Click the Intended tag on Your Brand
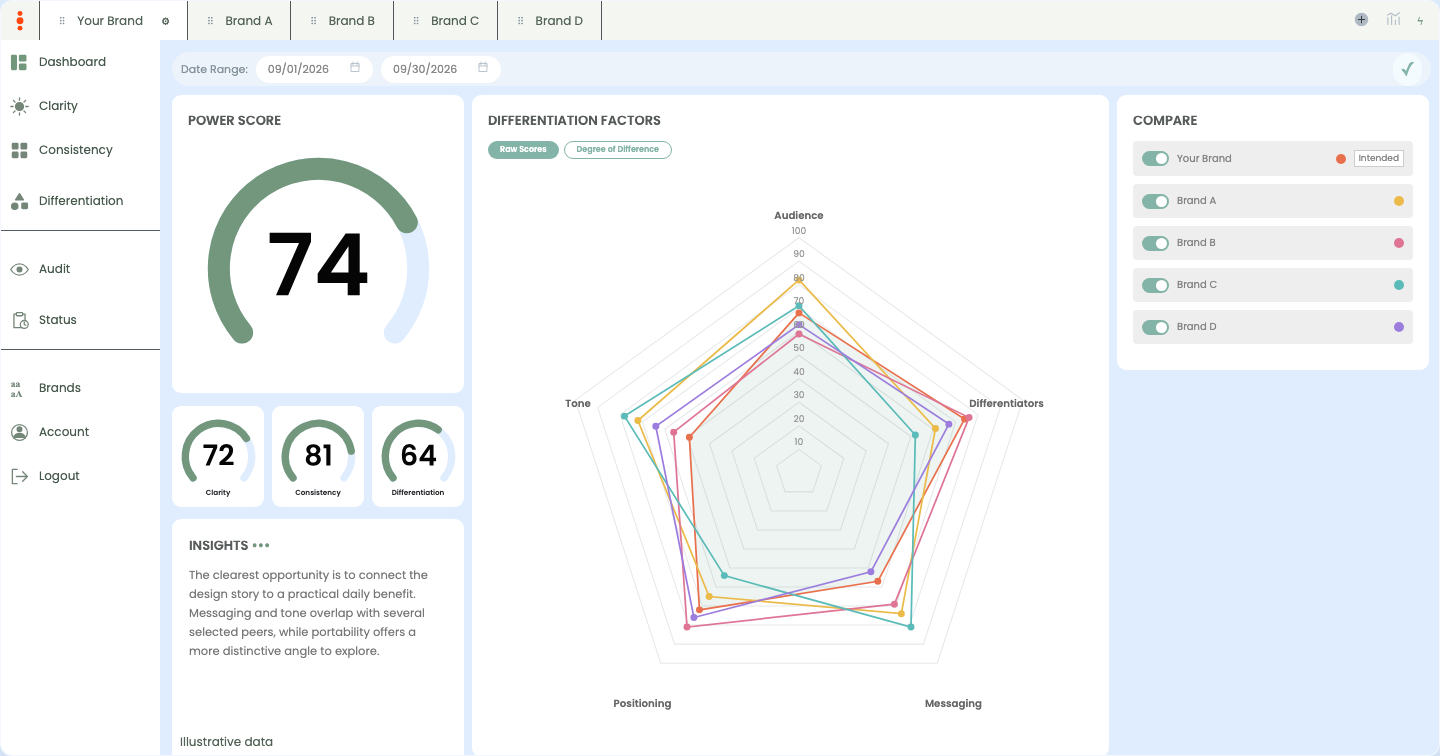The image size is (1440, 756). tap(1378, 158)
